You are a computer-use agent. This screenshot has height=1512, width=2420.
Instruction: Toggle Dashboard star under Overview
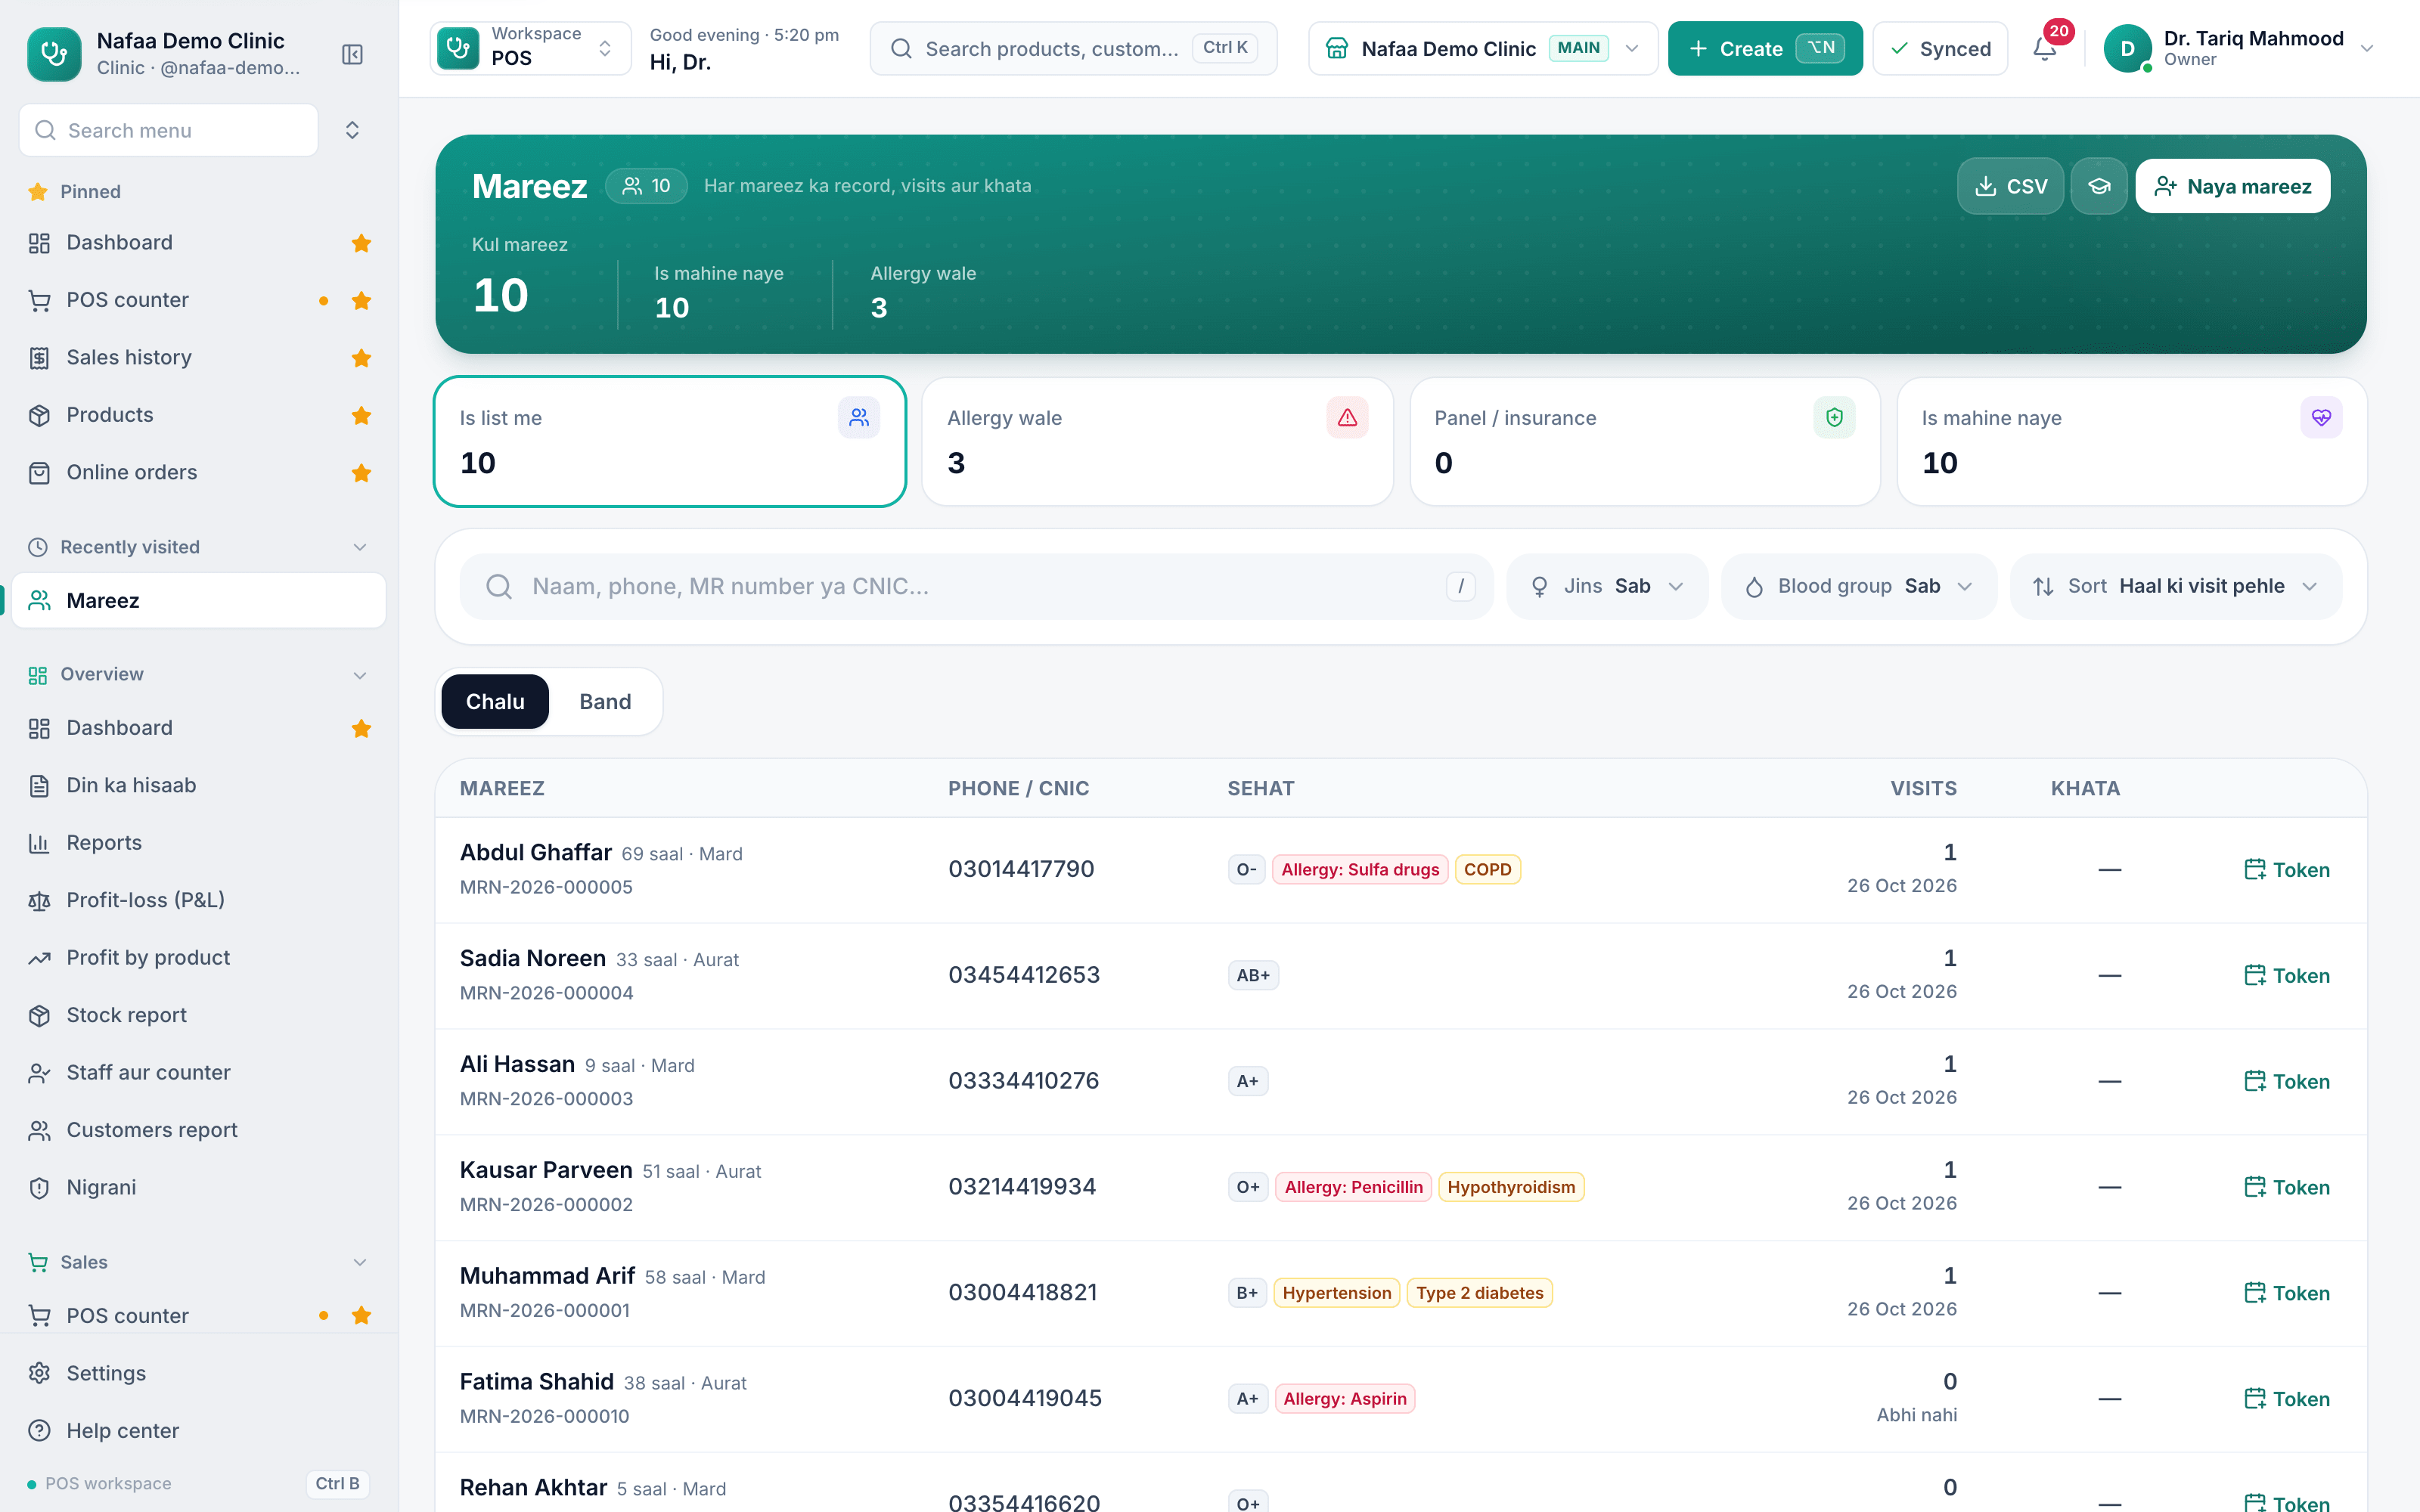[x=361, y=728]
